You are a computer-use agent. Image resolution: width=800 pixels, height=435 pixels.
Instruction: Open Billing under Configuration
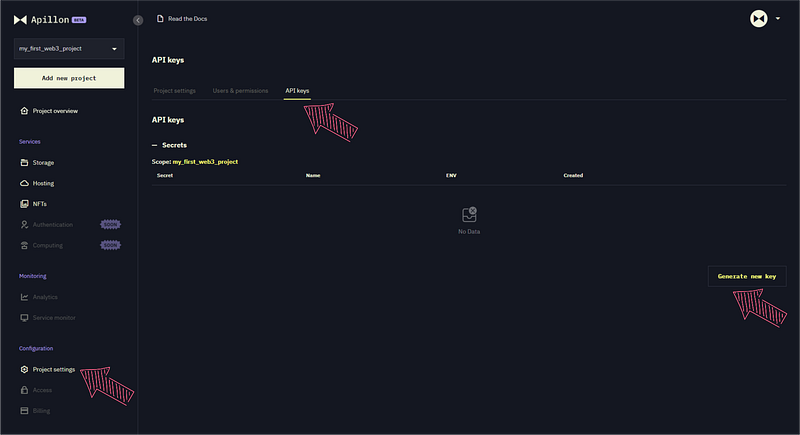[x=41, y=411]
